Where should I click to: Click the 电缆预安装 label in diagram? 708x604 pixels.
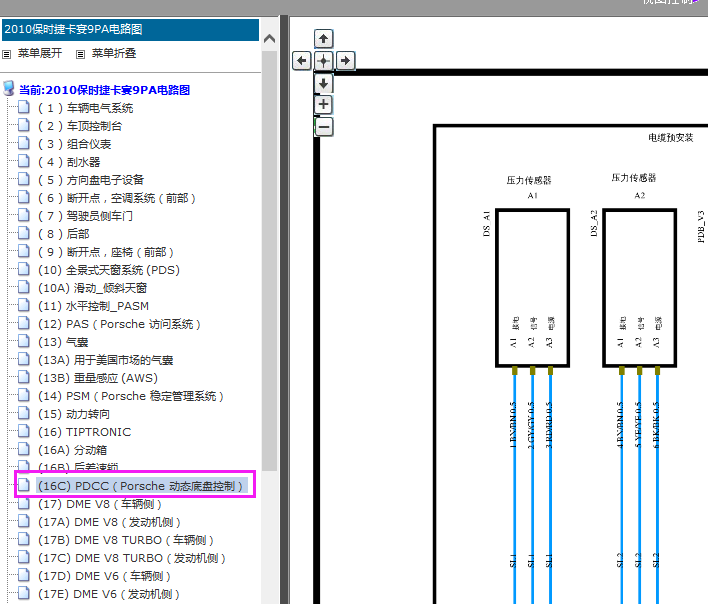click(x=671, y=138)
